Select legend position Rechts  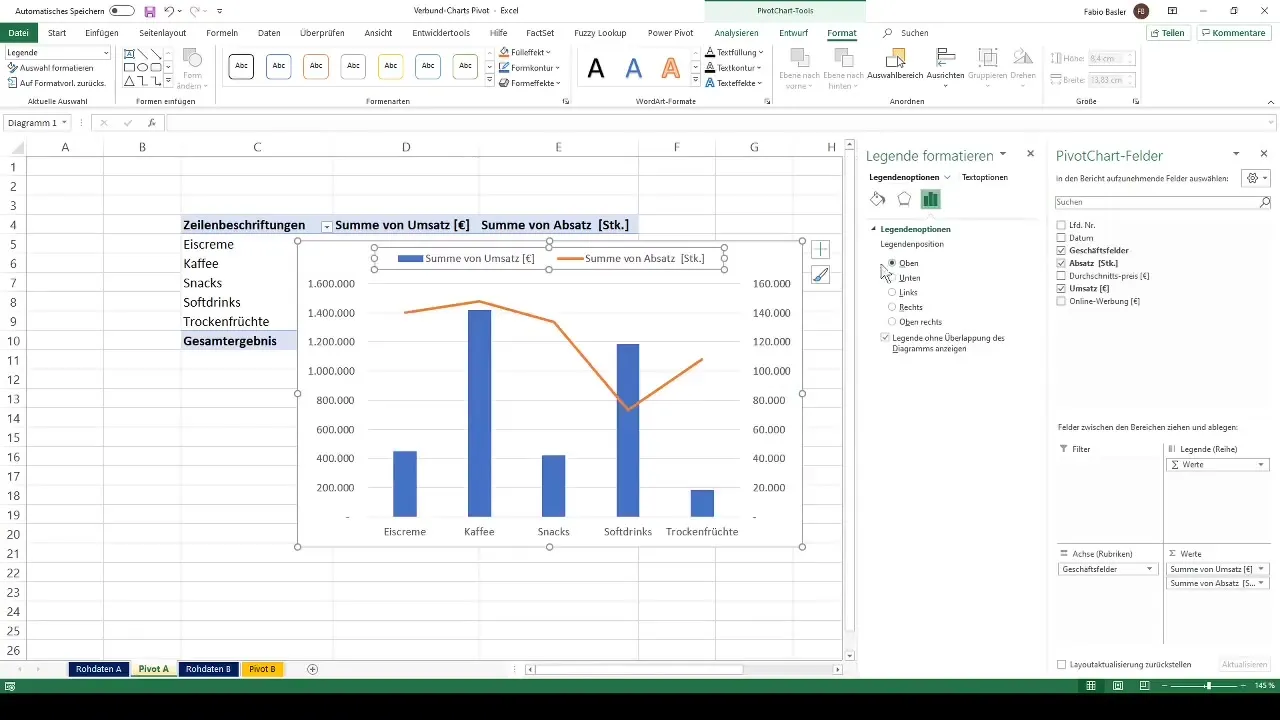892,307
